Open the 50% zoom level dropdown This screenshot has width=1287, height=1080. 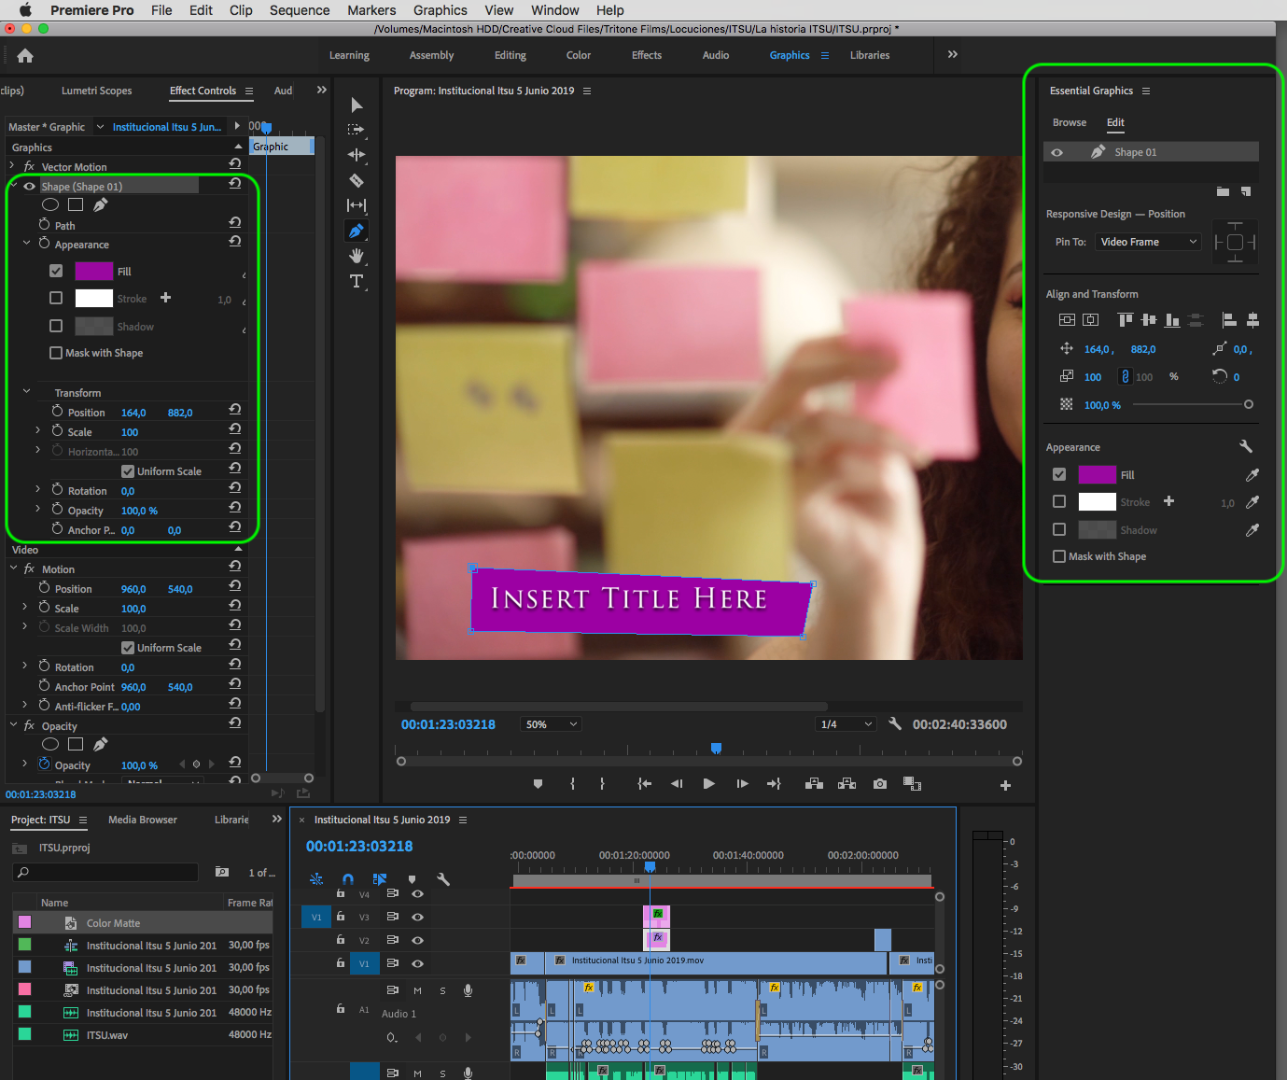[552, 724]
